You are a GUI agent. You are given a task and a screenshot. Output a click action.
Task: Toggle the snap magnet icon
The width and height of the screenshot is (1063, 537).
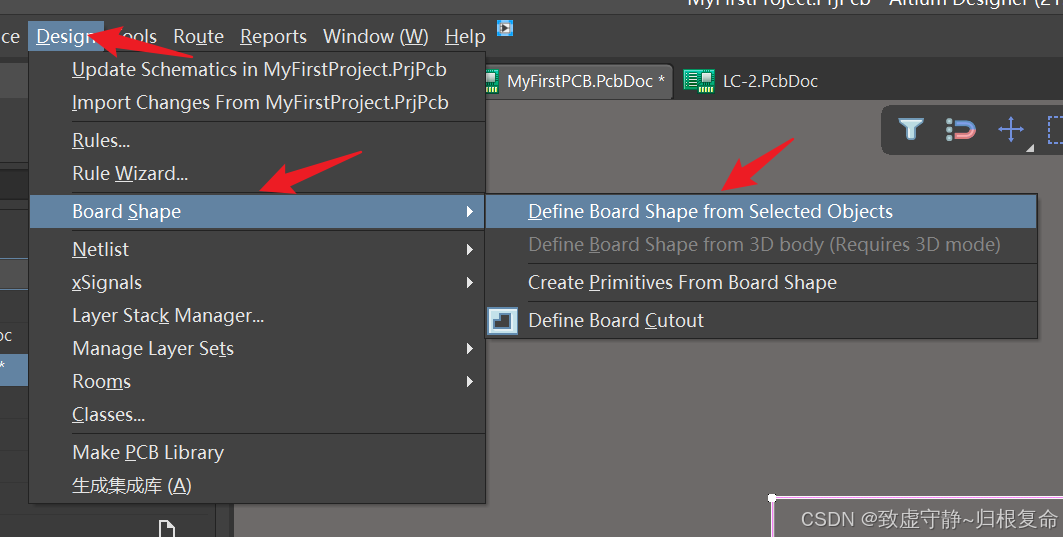point(961,129)
